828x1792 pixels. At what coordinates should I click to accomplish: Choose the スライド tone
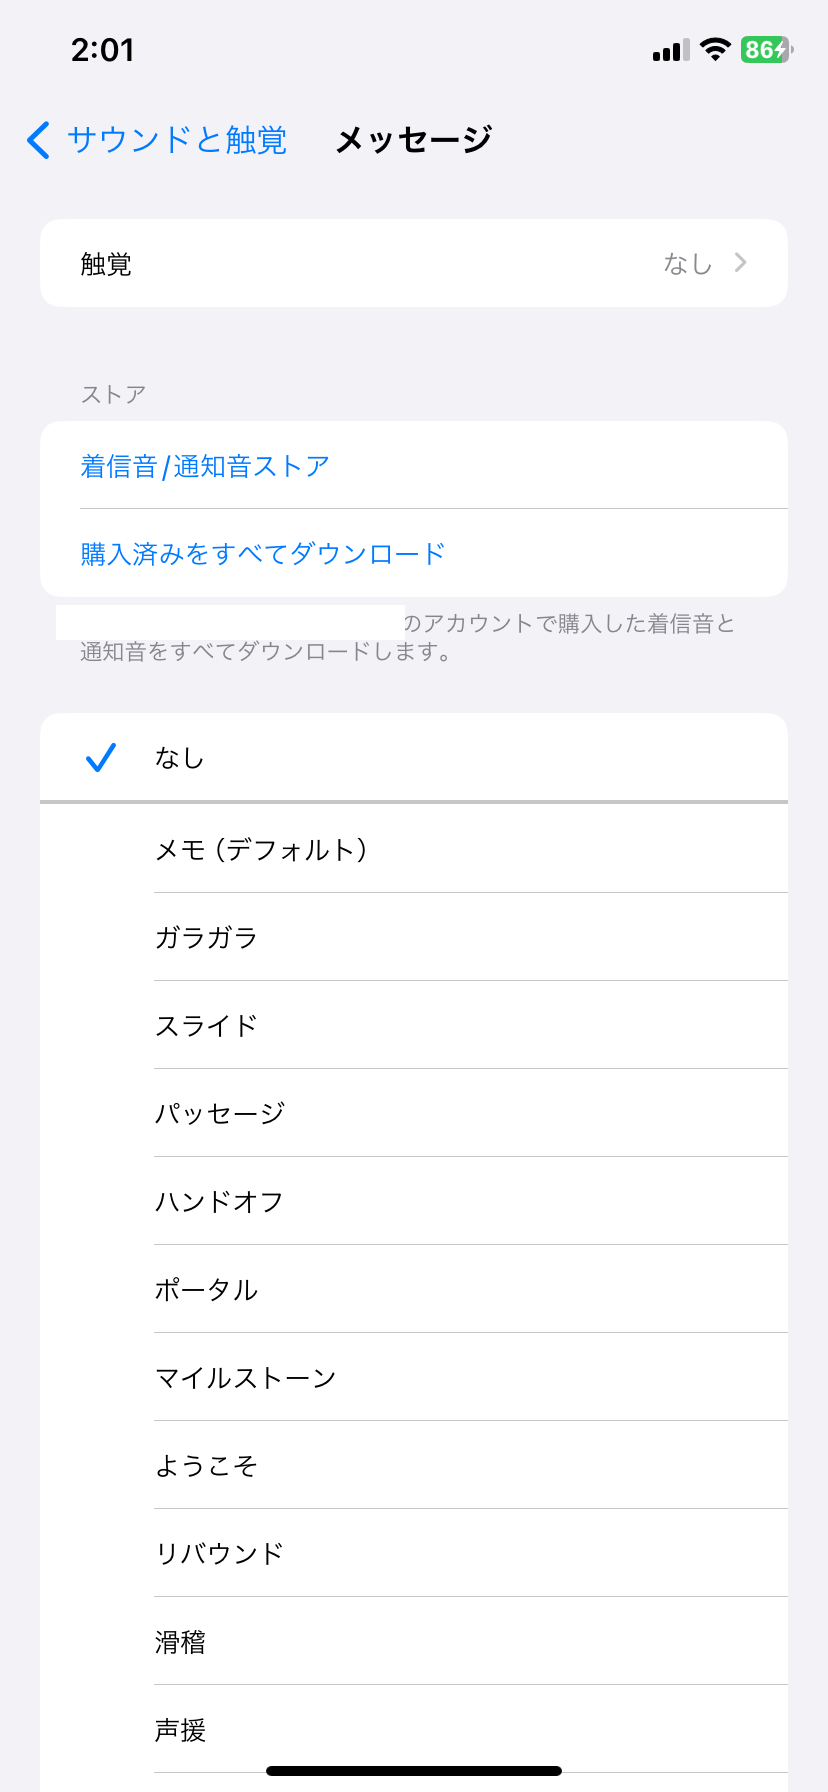207,1026
